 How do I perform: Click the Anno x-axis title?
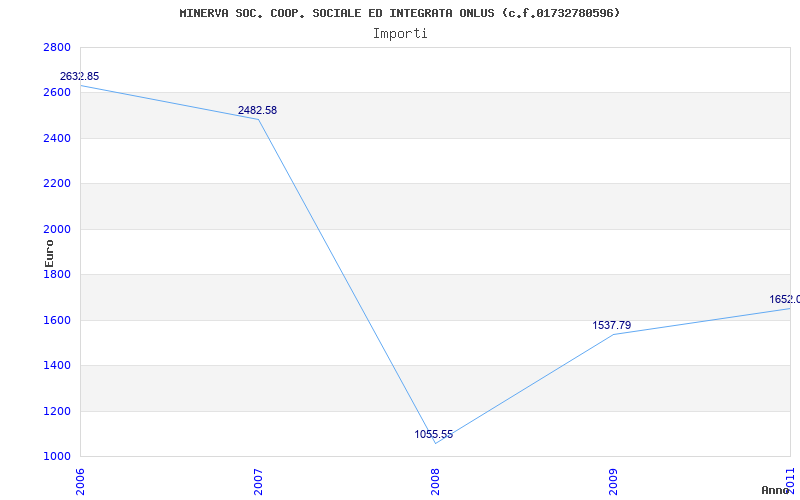click(x=776, y=490)
